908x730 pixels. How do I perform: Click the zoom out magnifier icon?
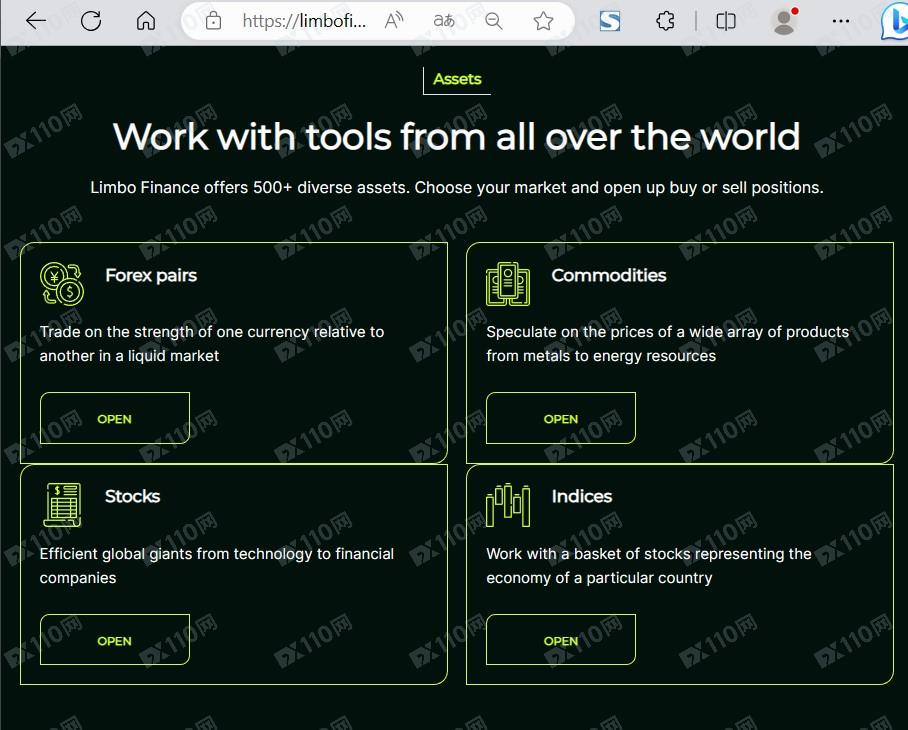(x=493, y=21)
